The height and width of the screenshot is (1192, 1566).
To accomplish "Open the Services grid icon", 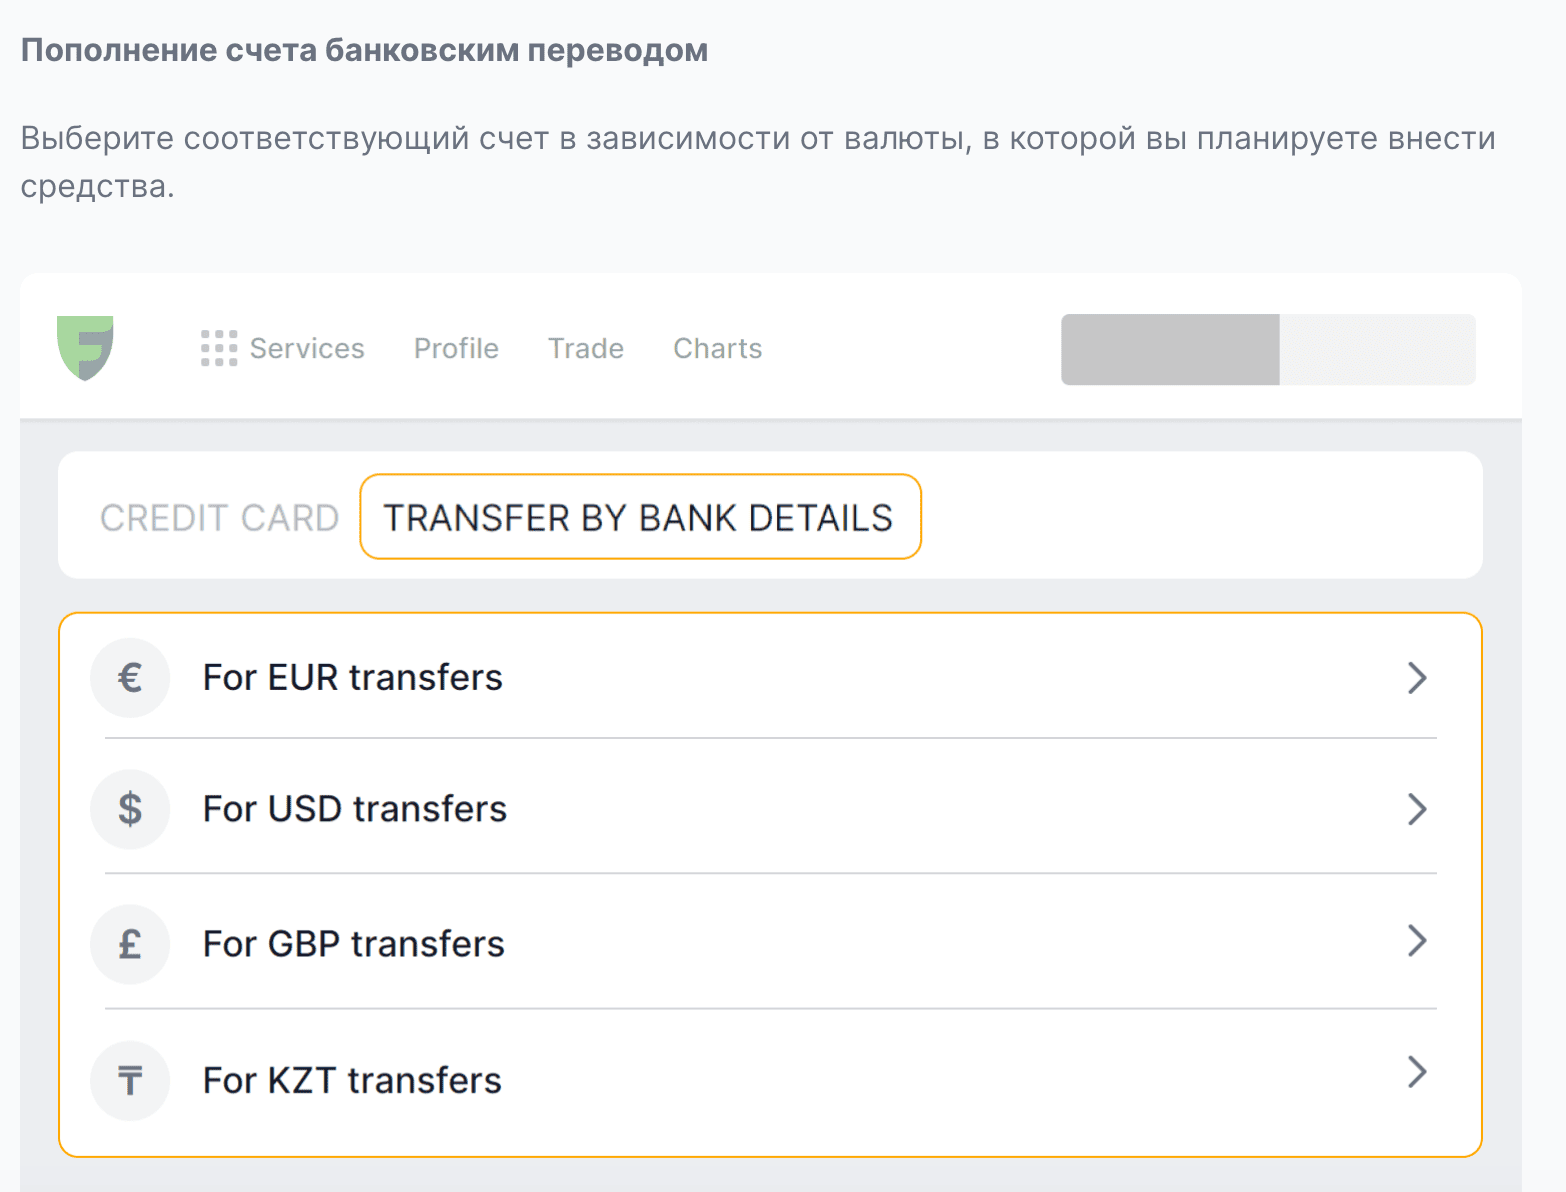I will pos(219,348).
